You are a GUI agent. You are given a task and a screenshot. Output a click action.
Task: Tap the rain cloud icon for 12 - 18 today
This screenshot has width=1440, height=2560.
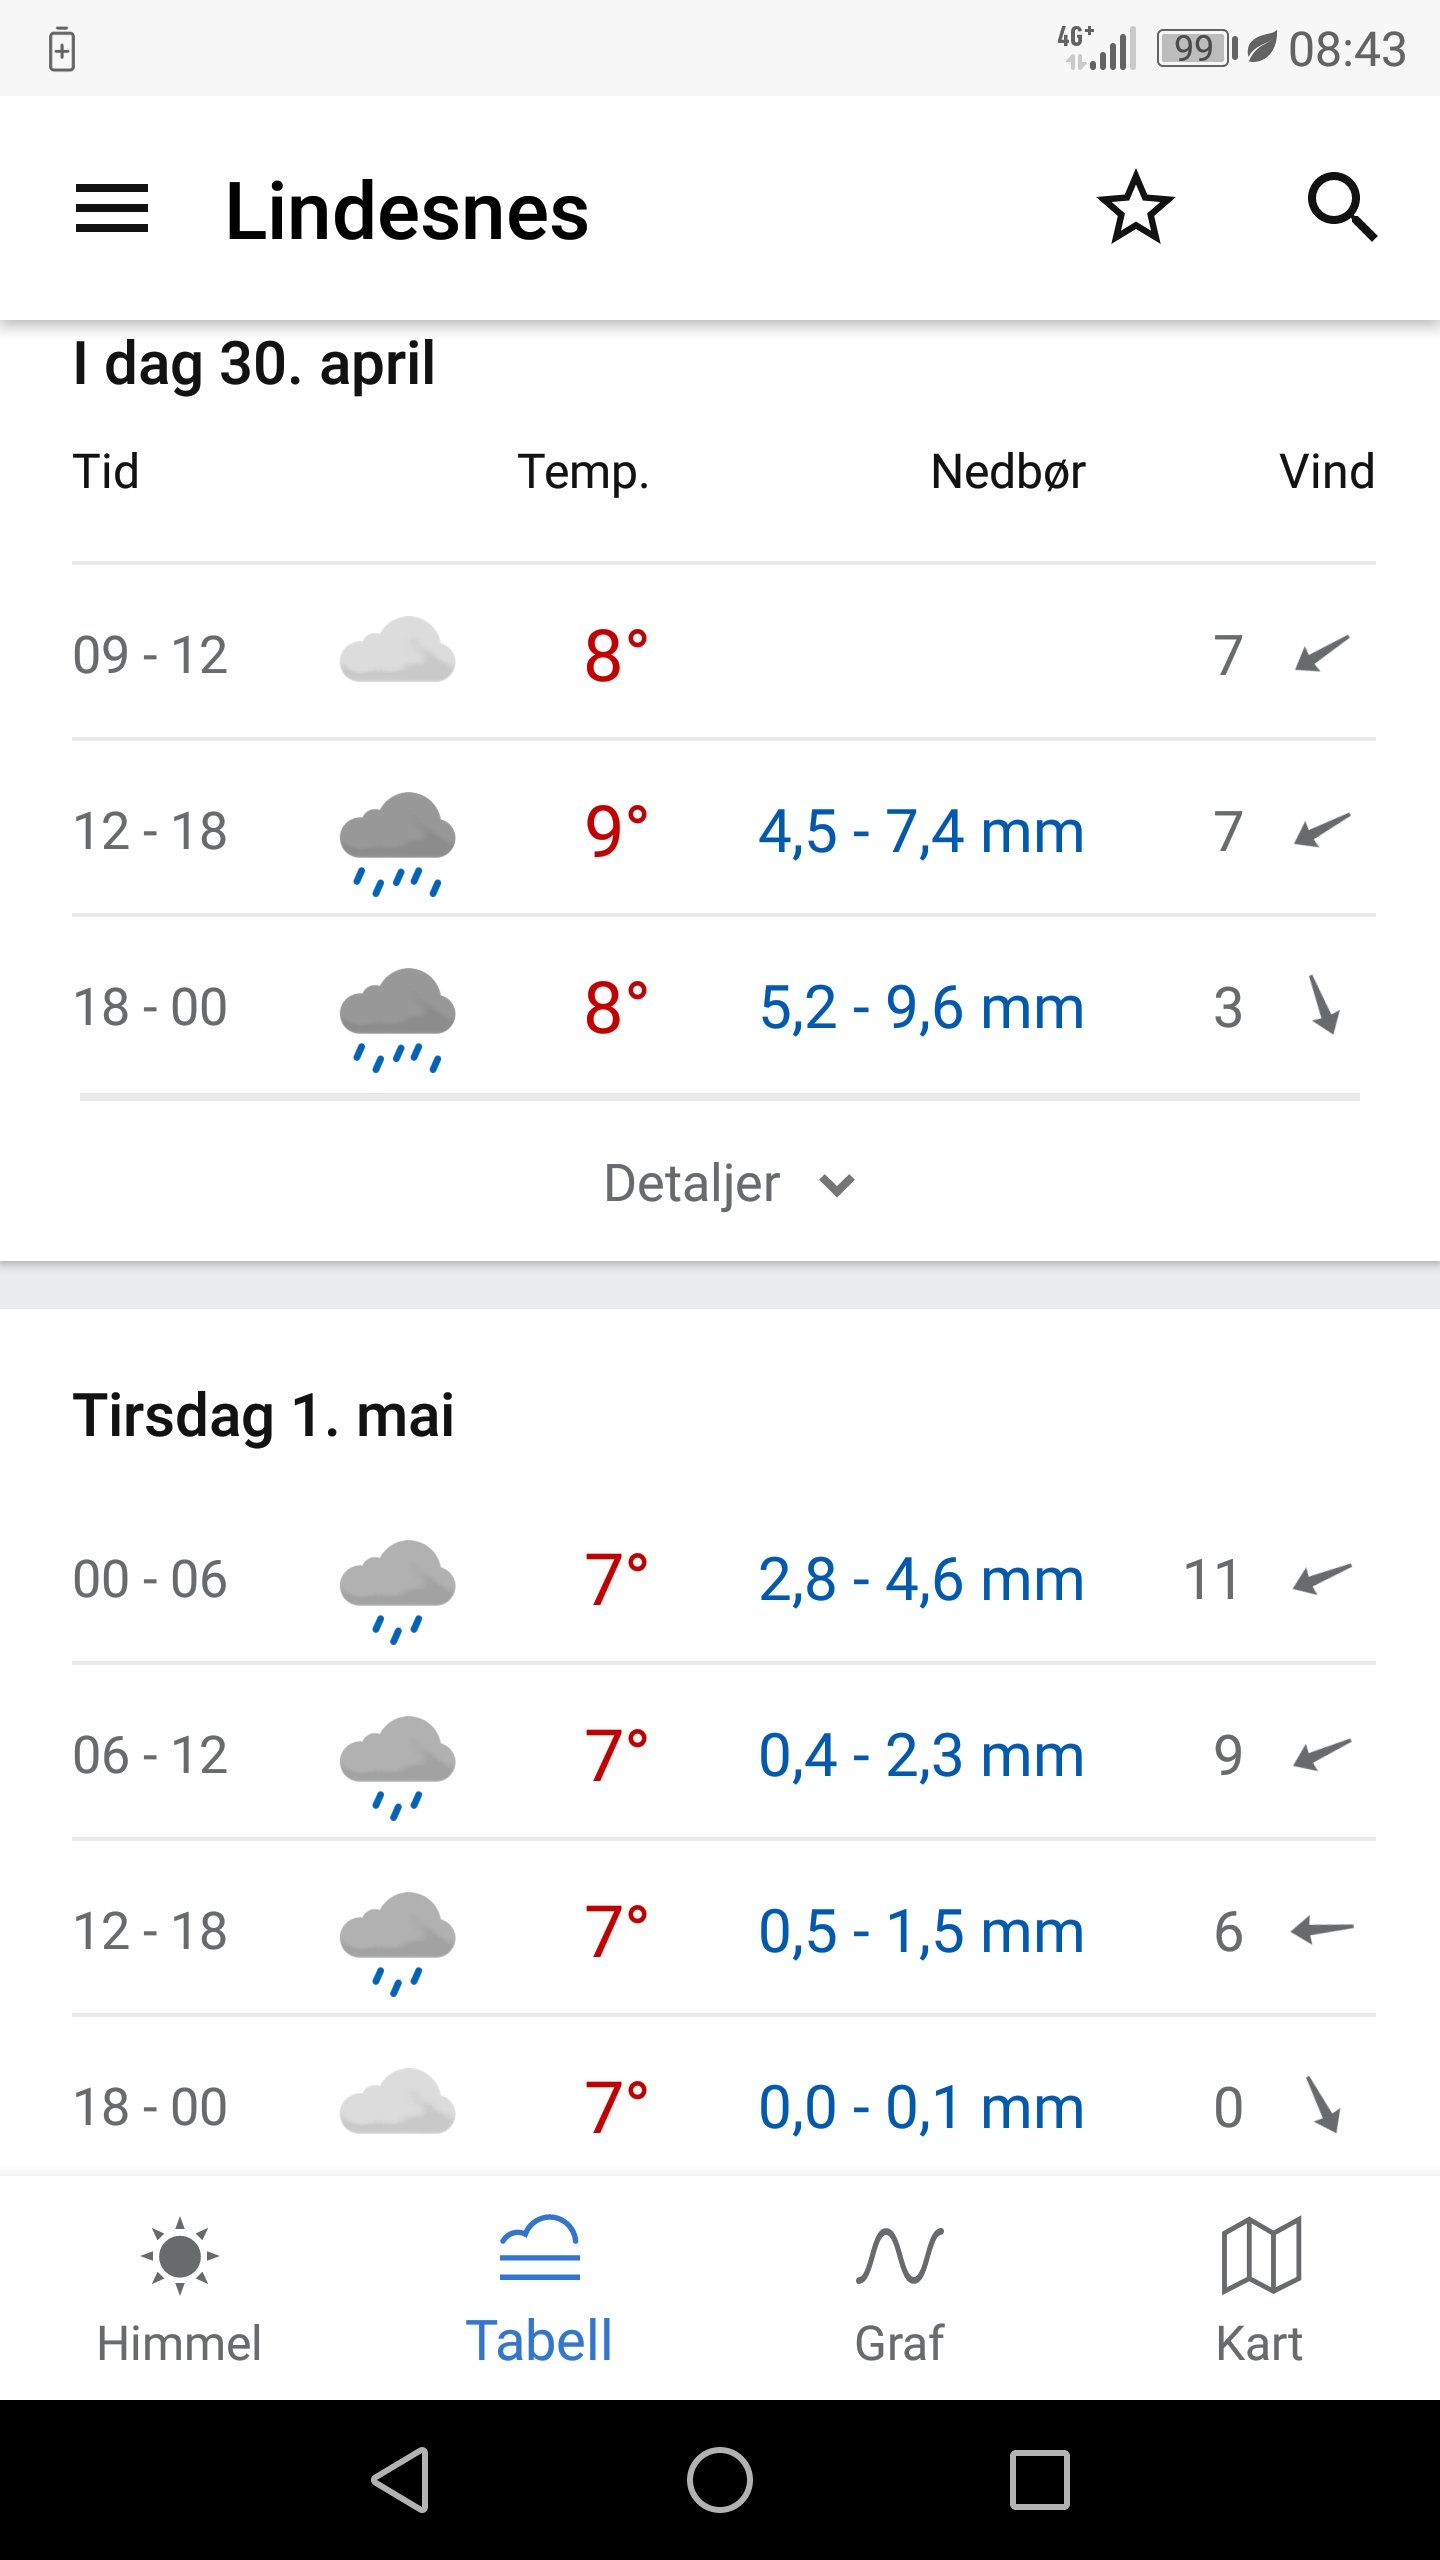397,842
